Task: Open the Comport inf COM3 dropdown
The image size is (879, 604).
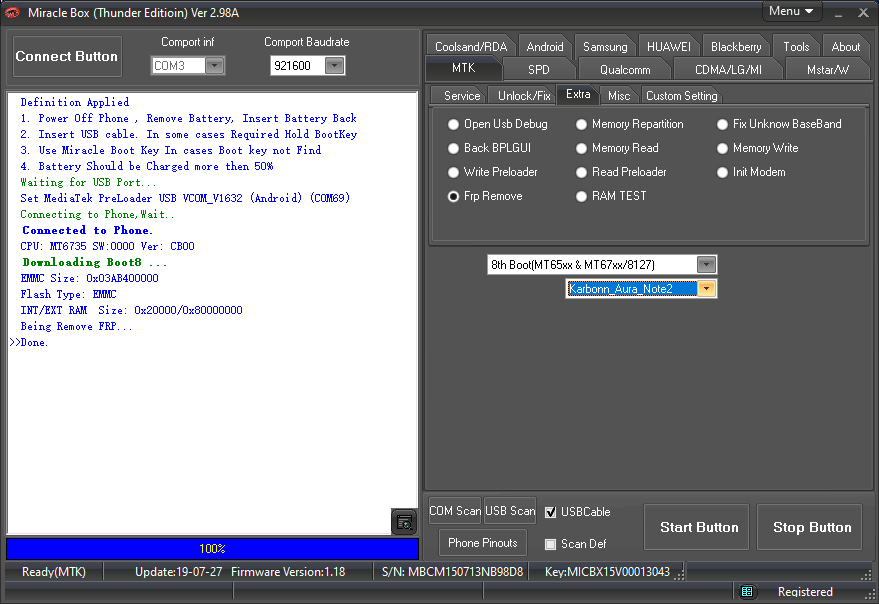Action: [x=214, y=66]
